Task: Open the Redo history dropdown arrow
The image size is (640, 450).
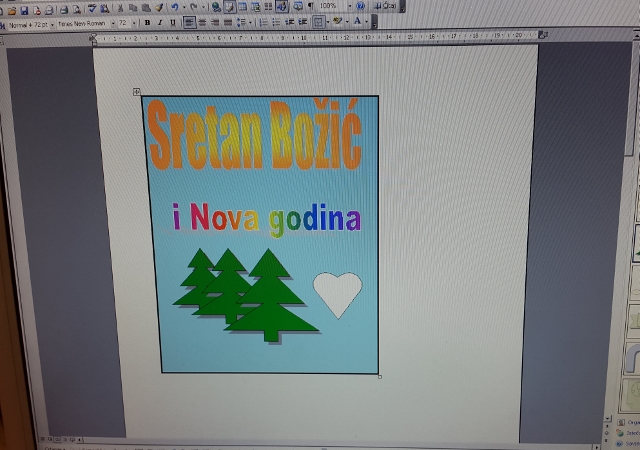Action: pyautogui.click(x=203, y=7)
